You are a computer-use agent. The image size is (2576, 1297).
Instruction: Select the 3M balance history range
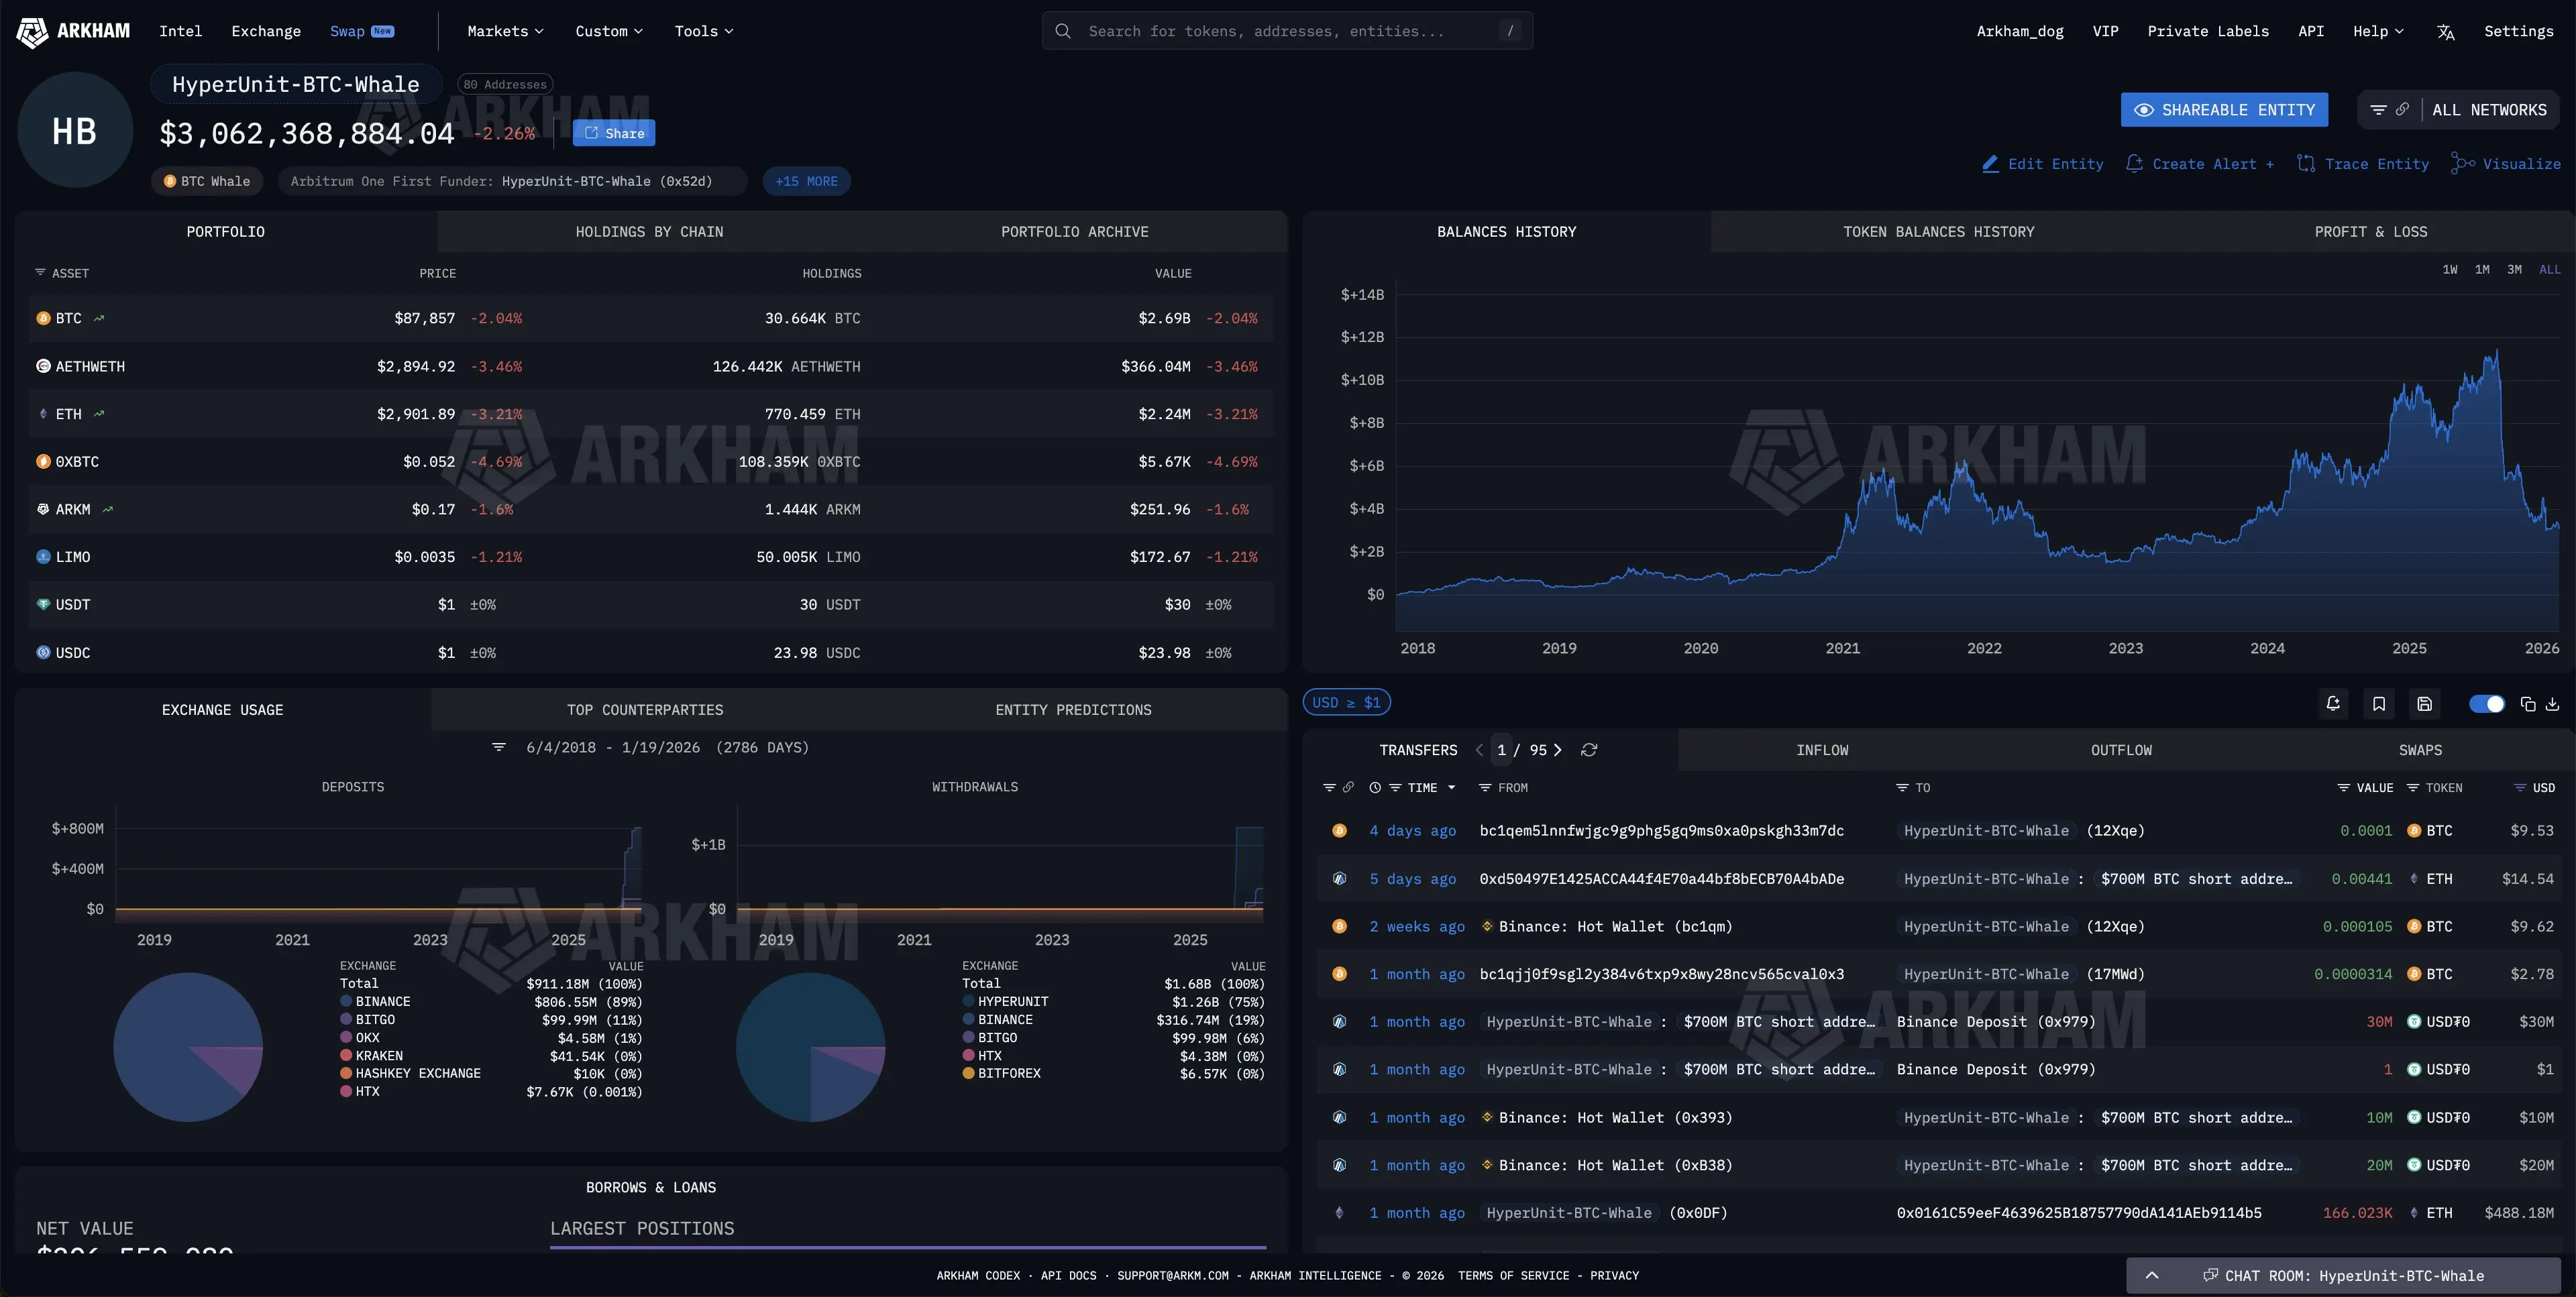(2514, 270)
